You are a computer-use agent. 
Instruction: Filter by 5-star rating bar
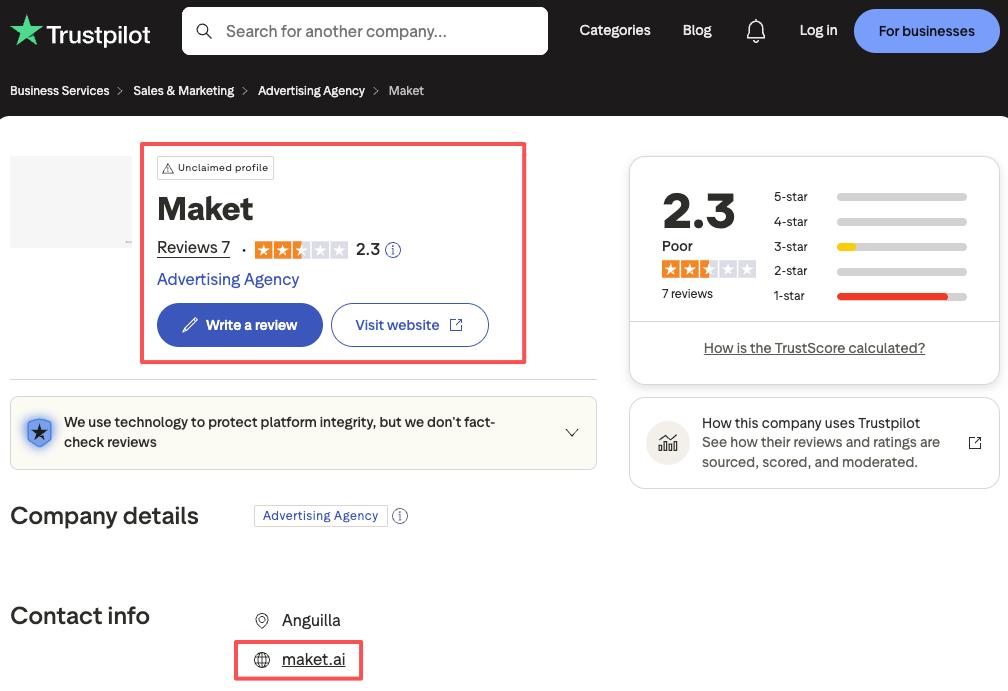870,197
